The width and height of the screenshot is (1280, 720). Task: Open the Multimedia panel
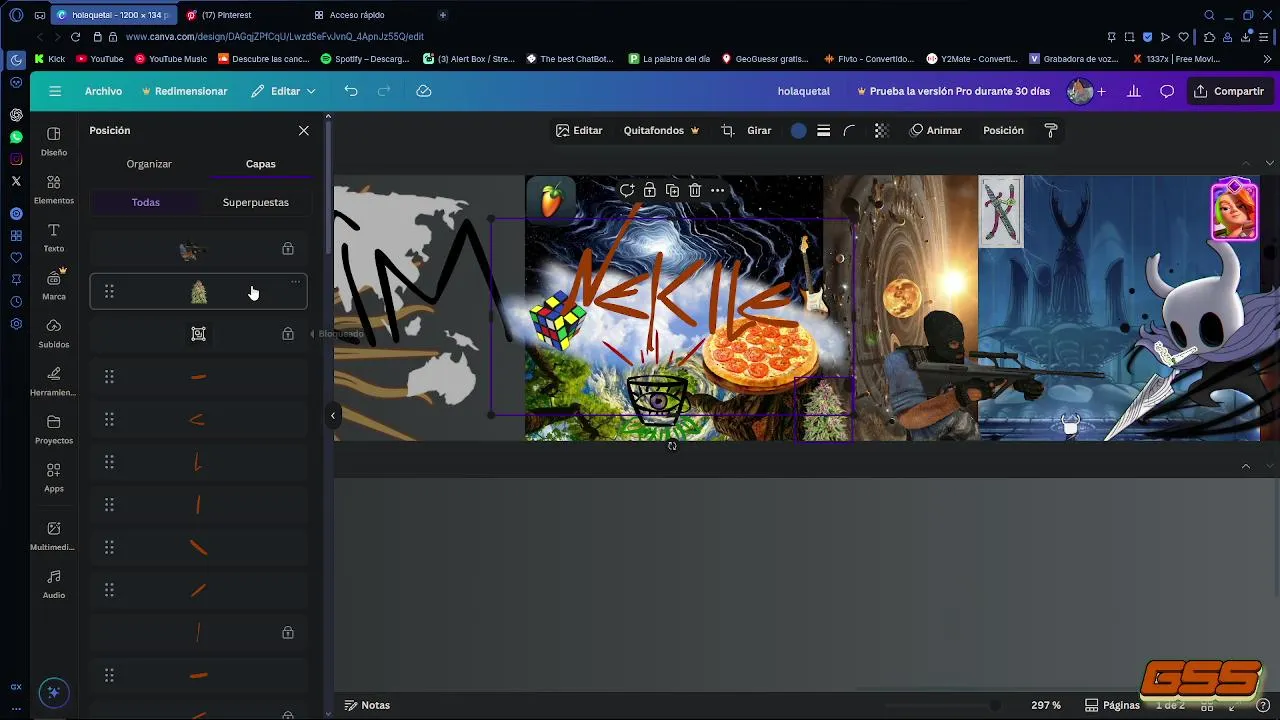click(x=54, y=536)
